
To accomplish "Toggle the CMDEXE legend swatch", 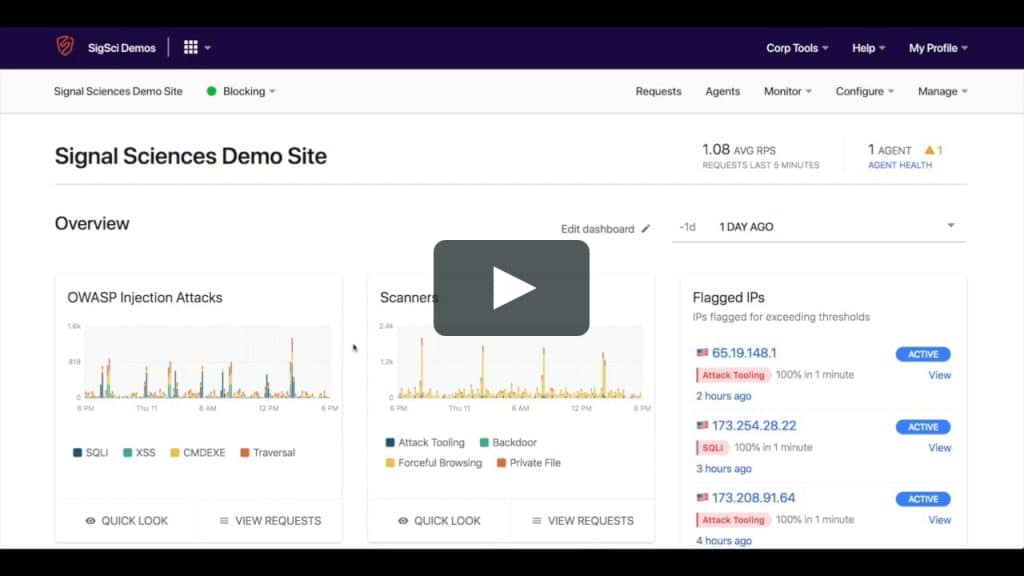I will coord(174,453).
